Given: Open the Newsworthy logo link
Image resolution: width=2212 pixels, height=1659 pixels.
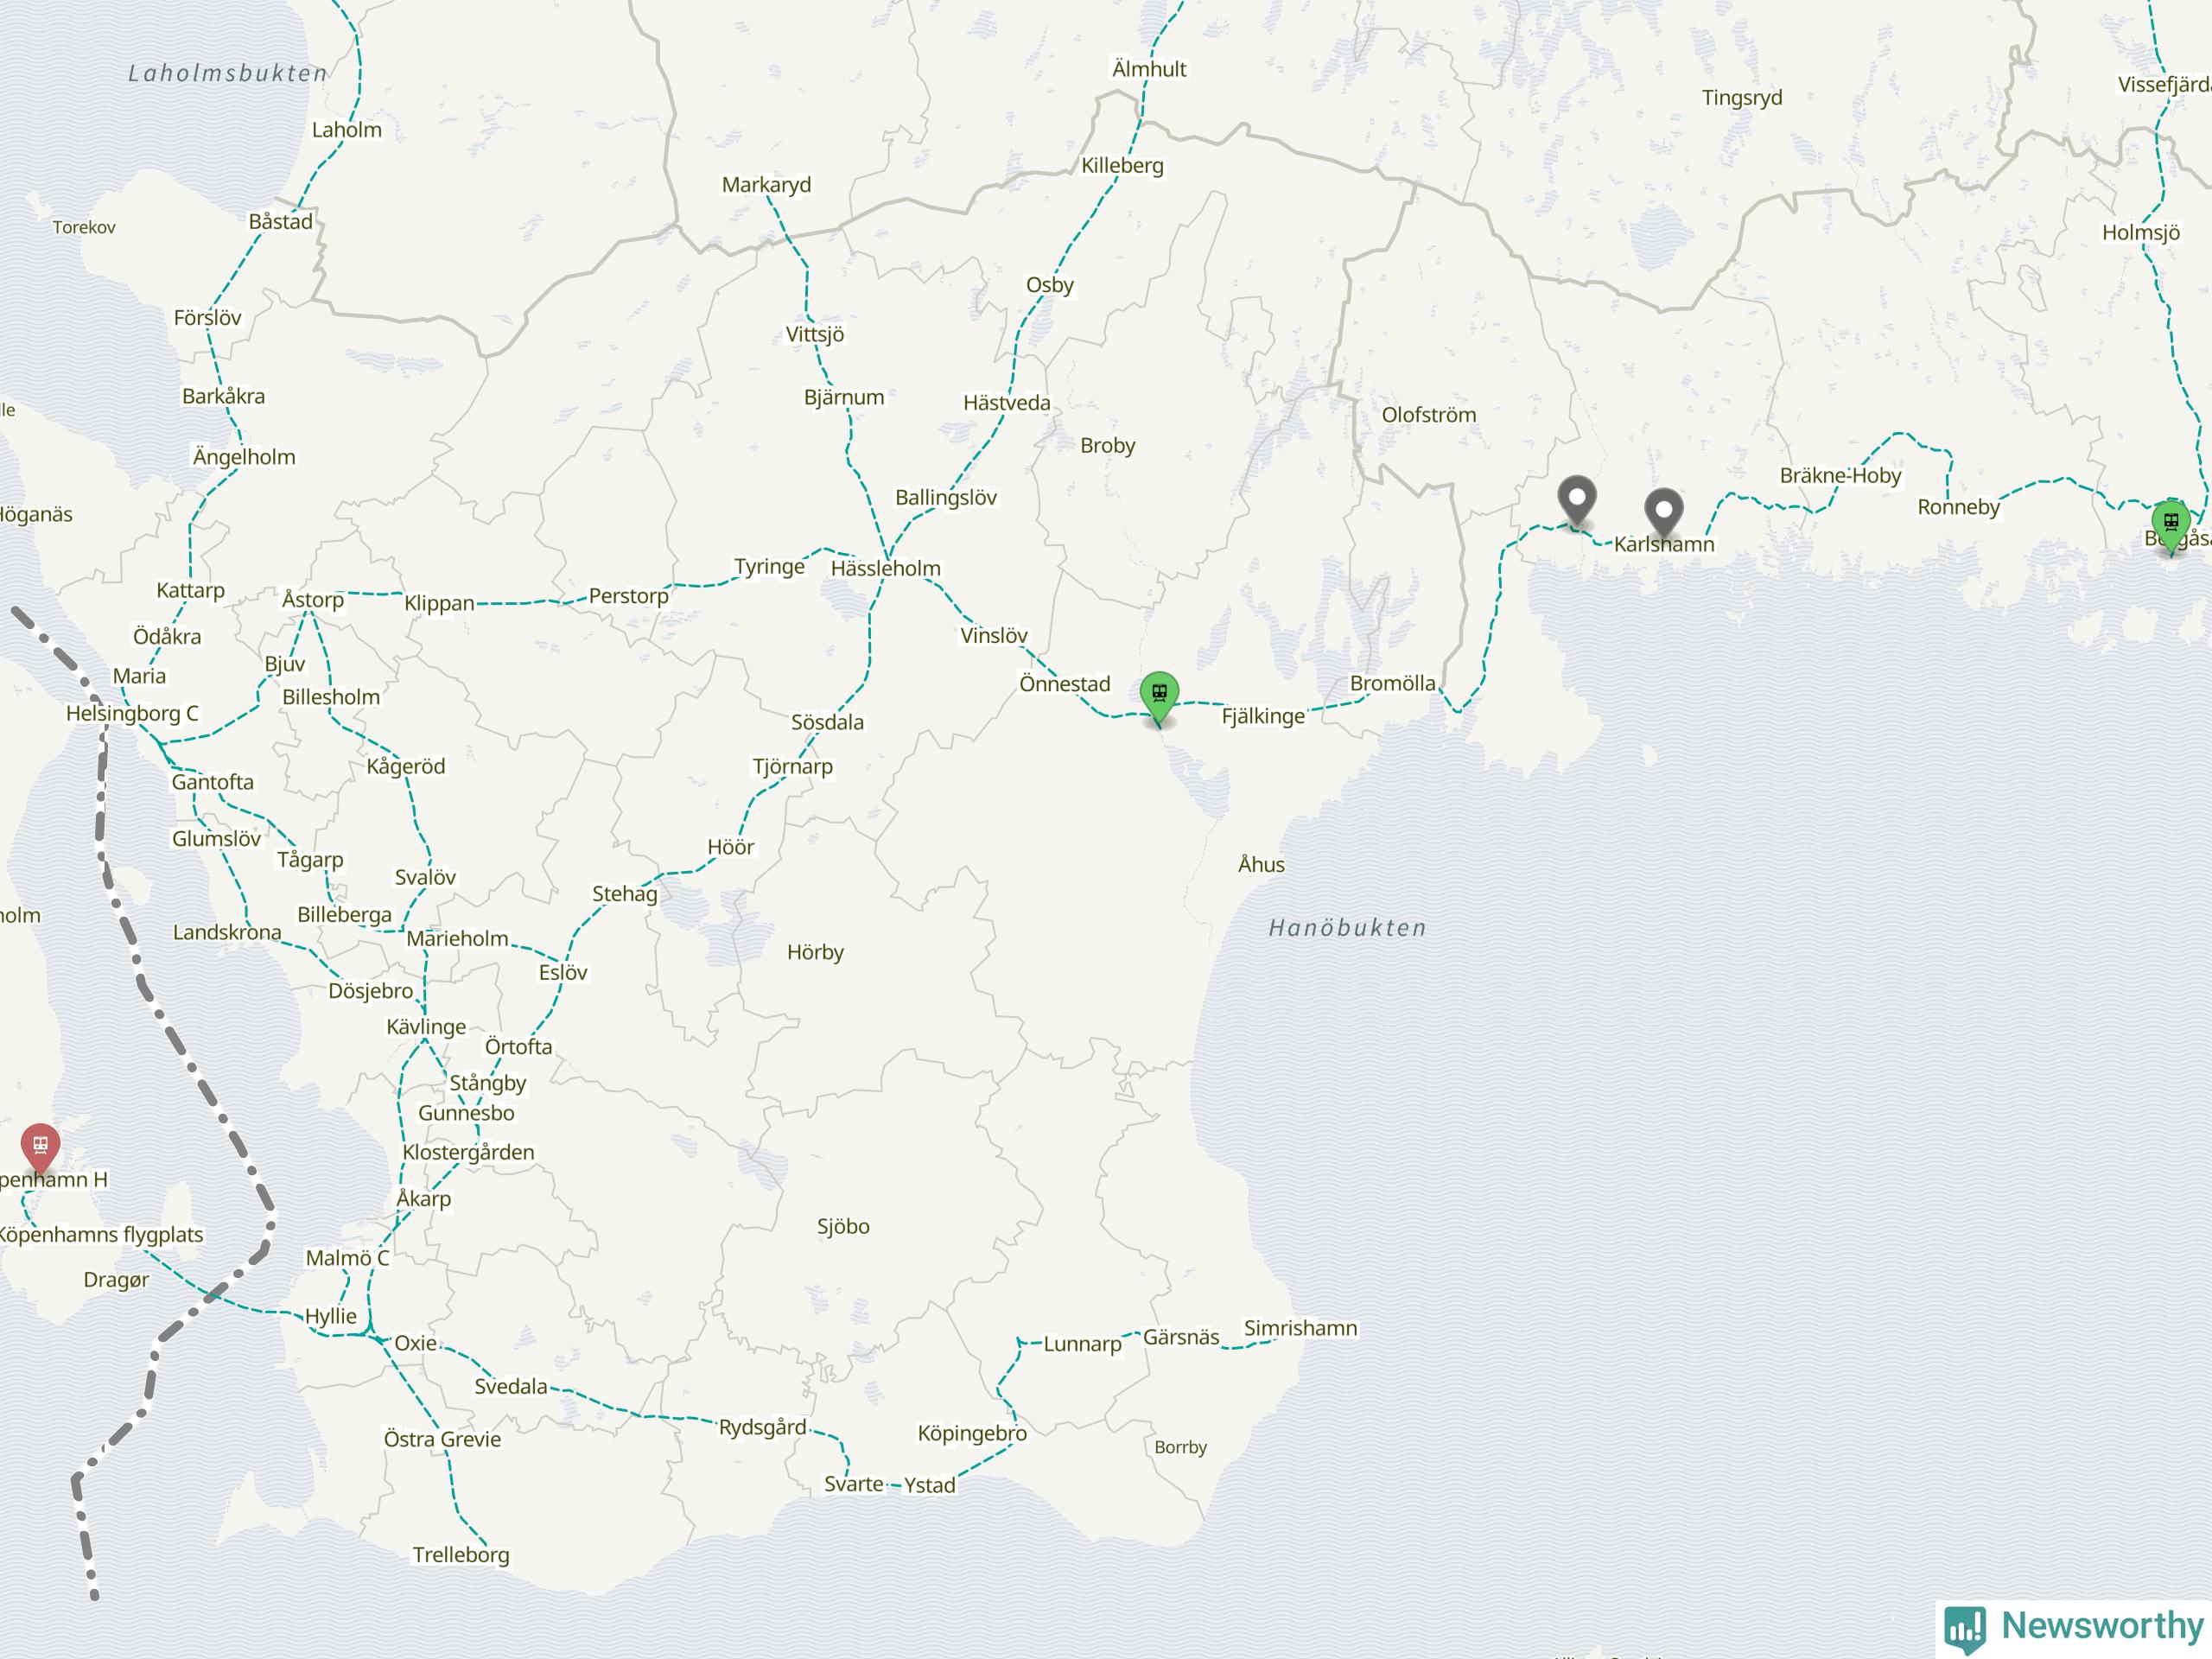Looking at the screenshot, I should [2074, 1628].
